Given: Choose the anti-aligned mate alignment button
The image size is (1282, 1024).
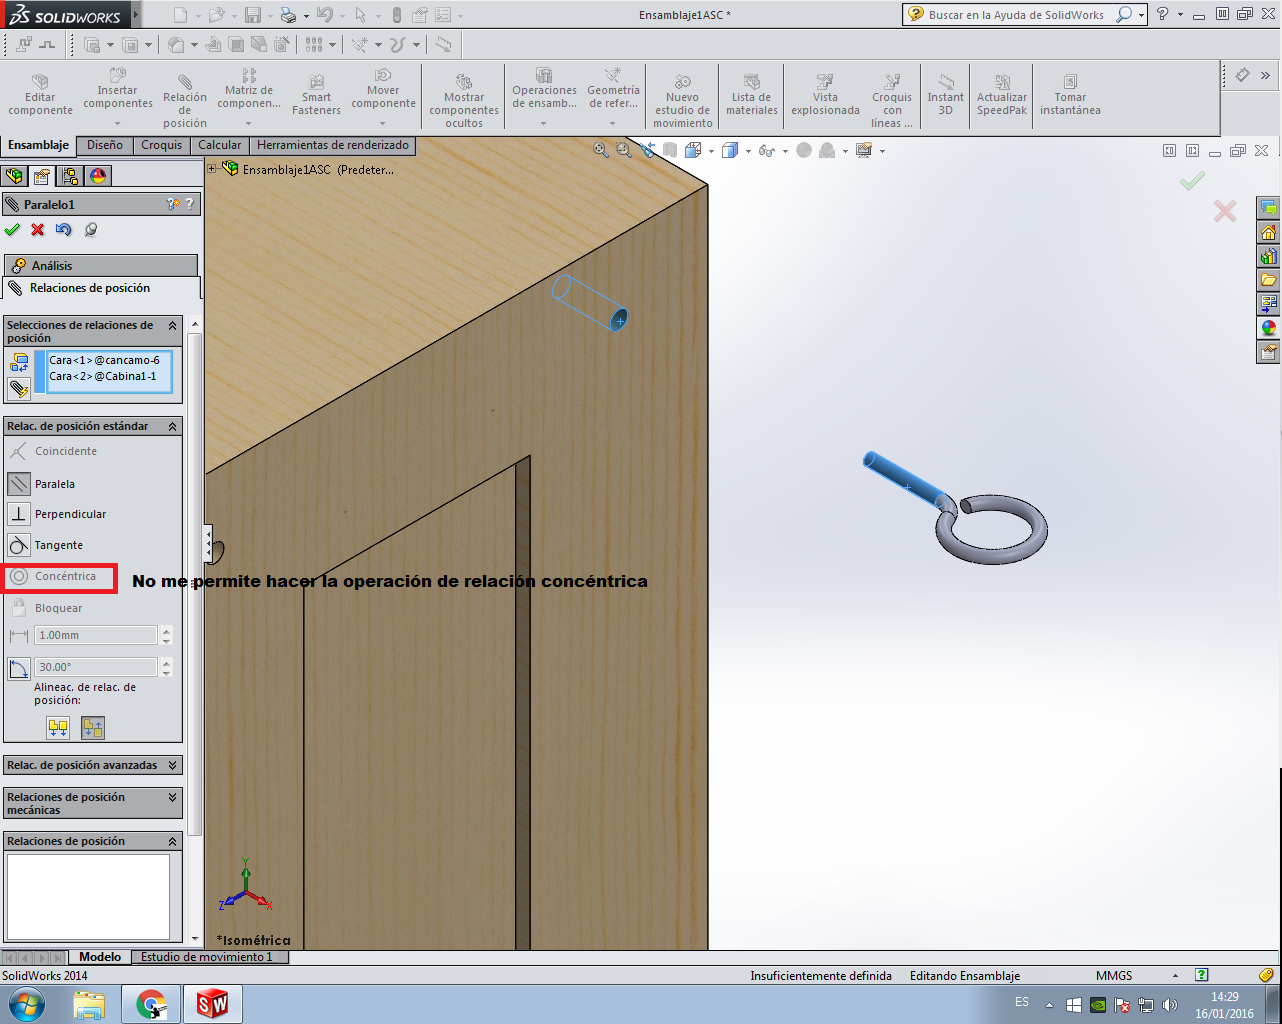Looking at the screenshot, I should point(93,728).
